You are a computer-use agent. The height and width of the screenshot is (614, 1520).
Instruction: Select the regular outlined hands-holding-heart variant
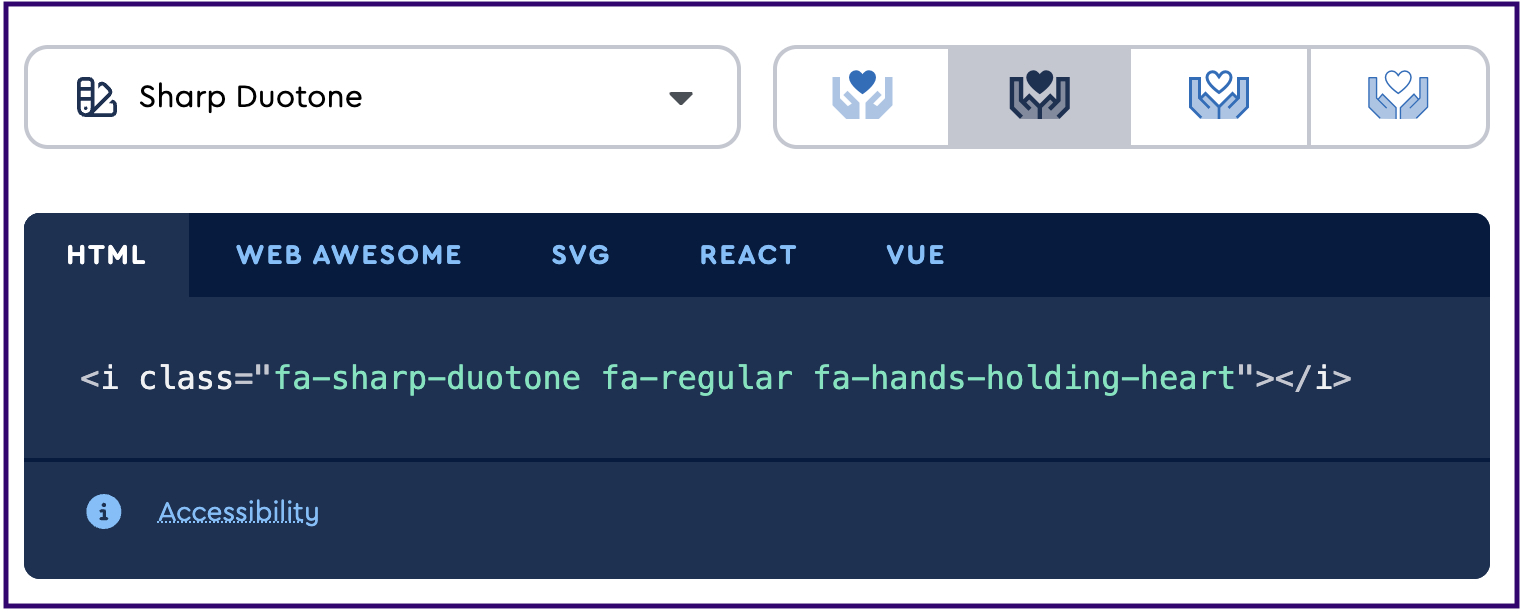1218,96
